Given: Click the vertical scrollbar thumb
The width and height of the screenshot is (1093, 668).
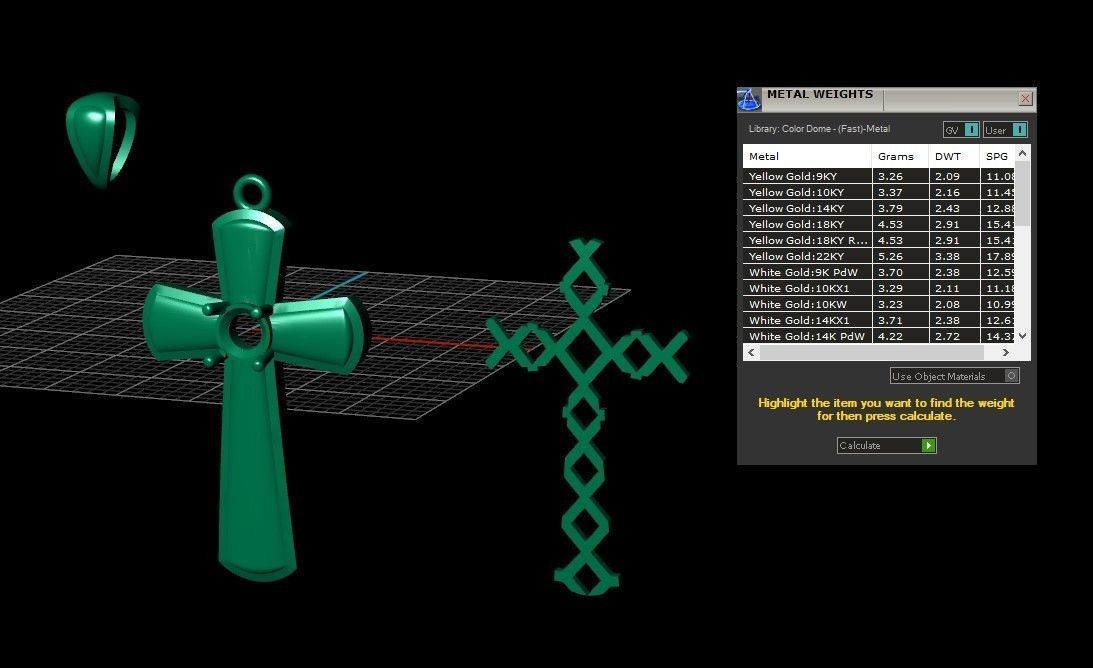Looking at the screenshot, I should tap(1023, 193).
